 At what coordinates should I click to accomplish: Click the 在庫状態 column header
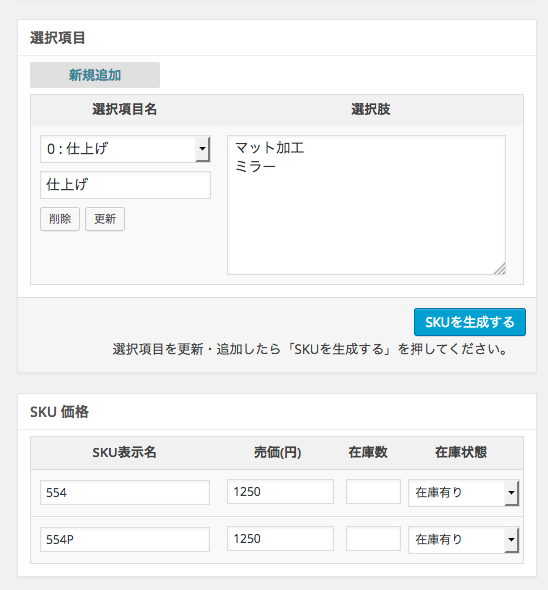click(461, 452)
